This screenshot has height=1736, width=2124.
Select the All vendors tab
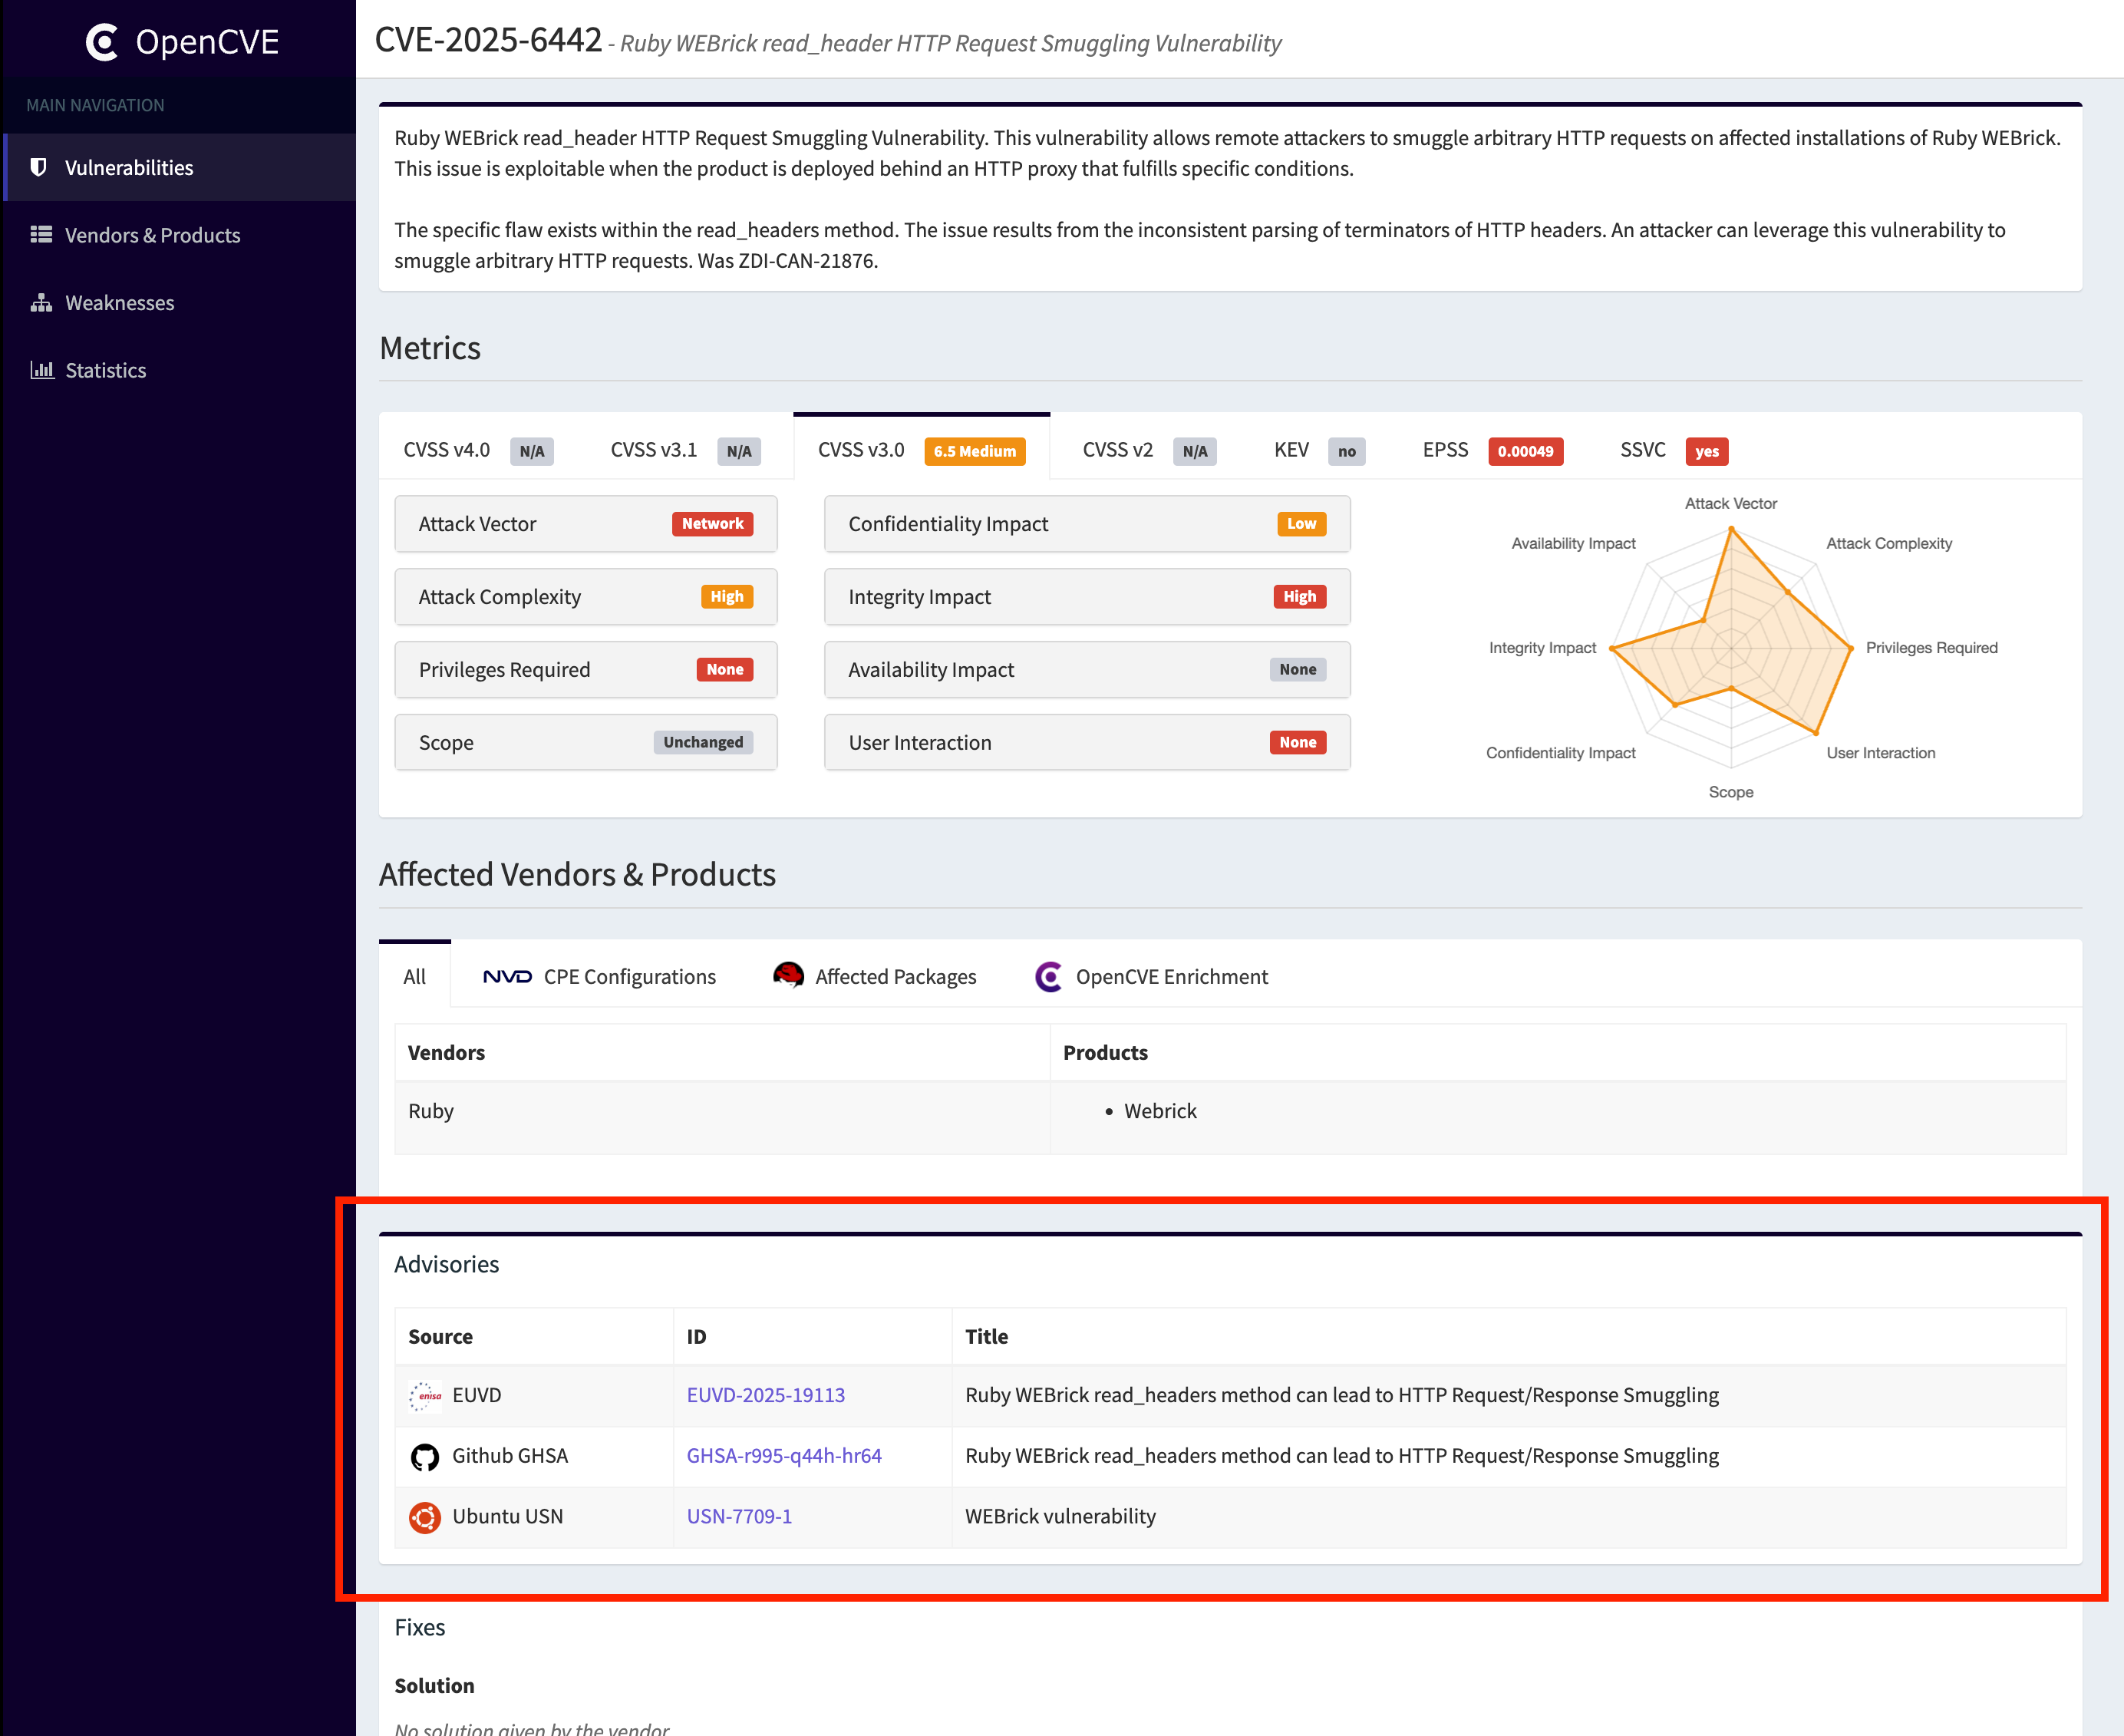point(415,975)
